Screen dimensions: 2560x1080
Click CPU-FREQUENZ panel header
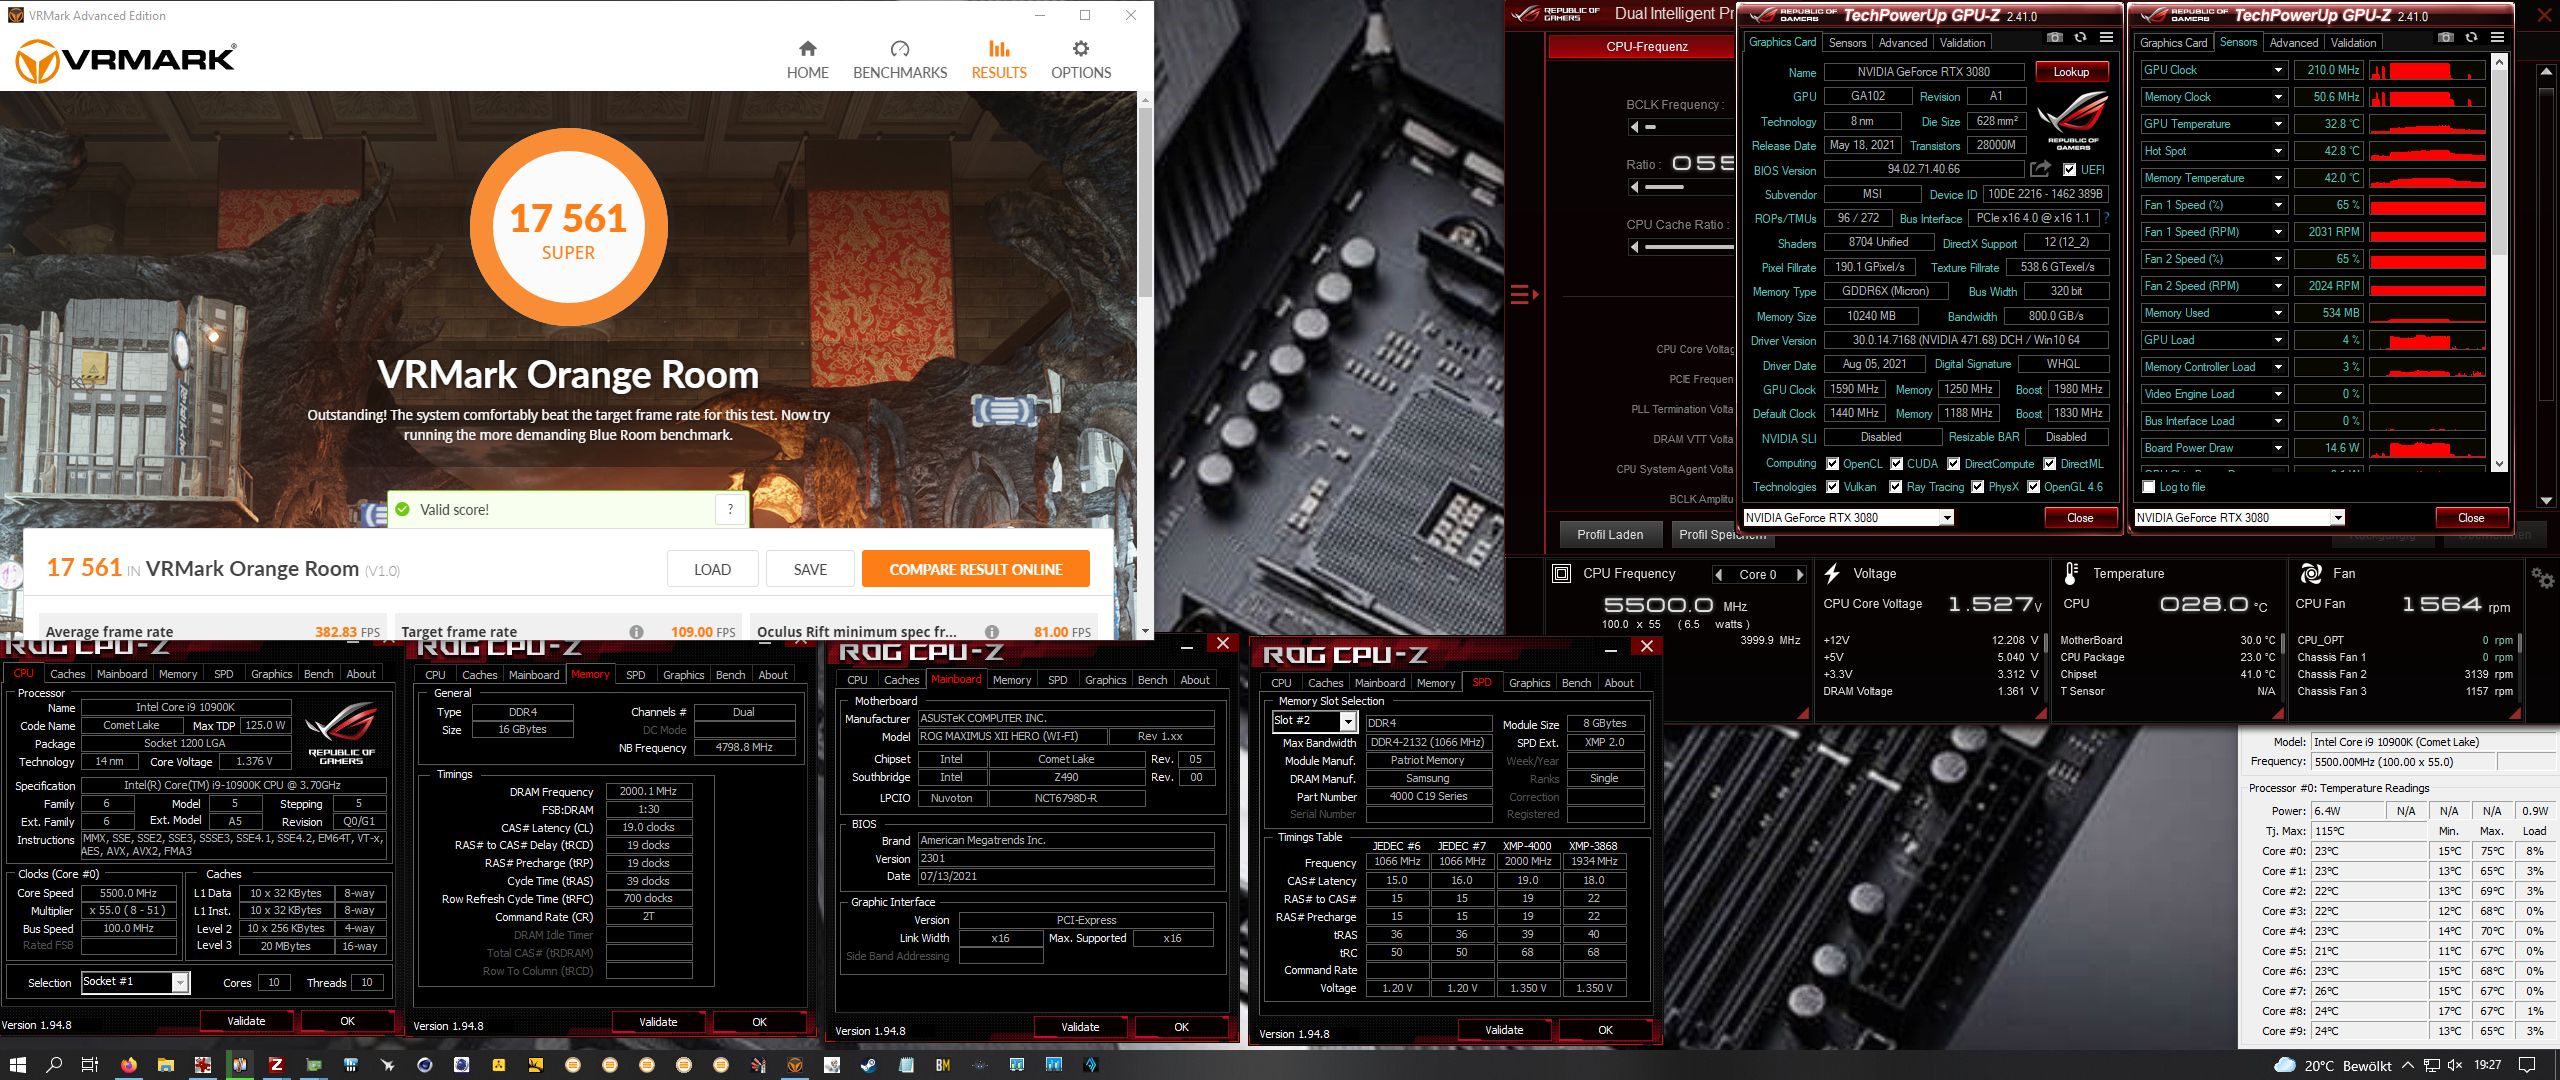(x=1646, y=47)
